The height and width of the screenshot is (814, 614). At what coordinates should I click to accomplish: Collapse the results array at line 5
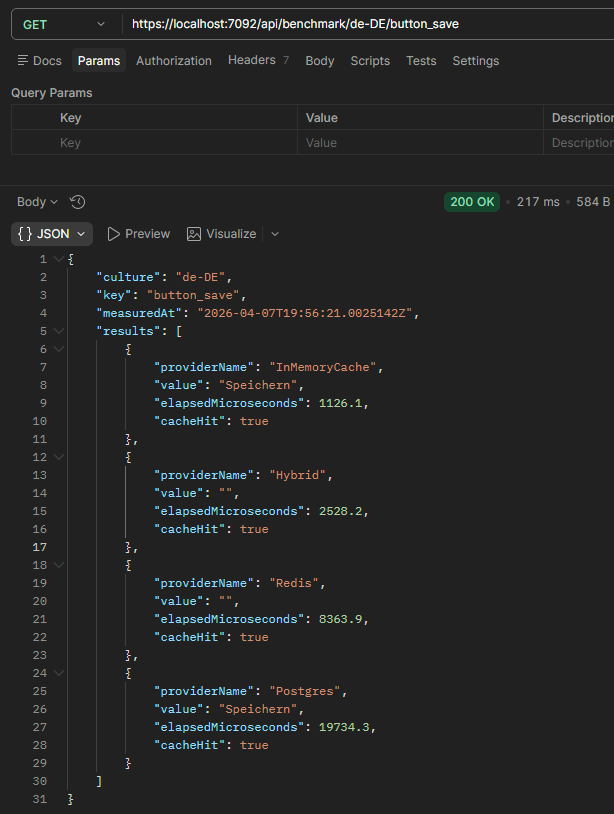(59, 331)
